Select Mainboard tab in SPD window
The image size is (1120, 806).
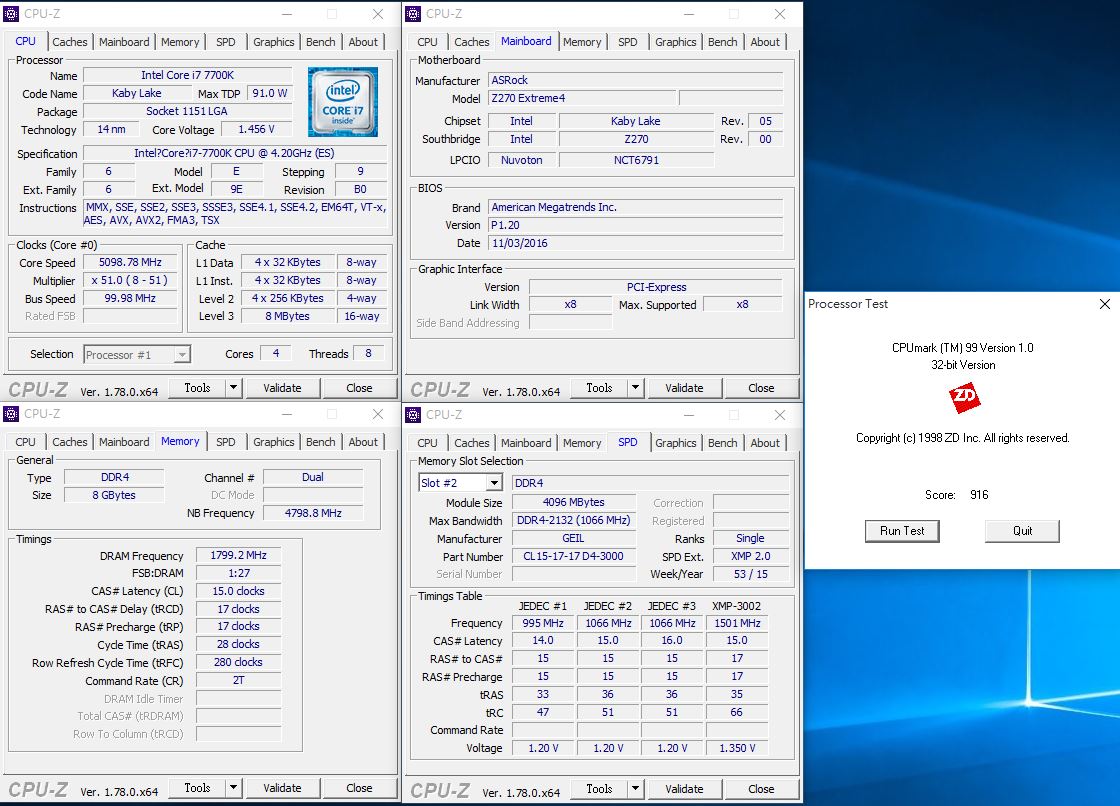tap(526, 443)
